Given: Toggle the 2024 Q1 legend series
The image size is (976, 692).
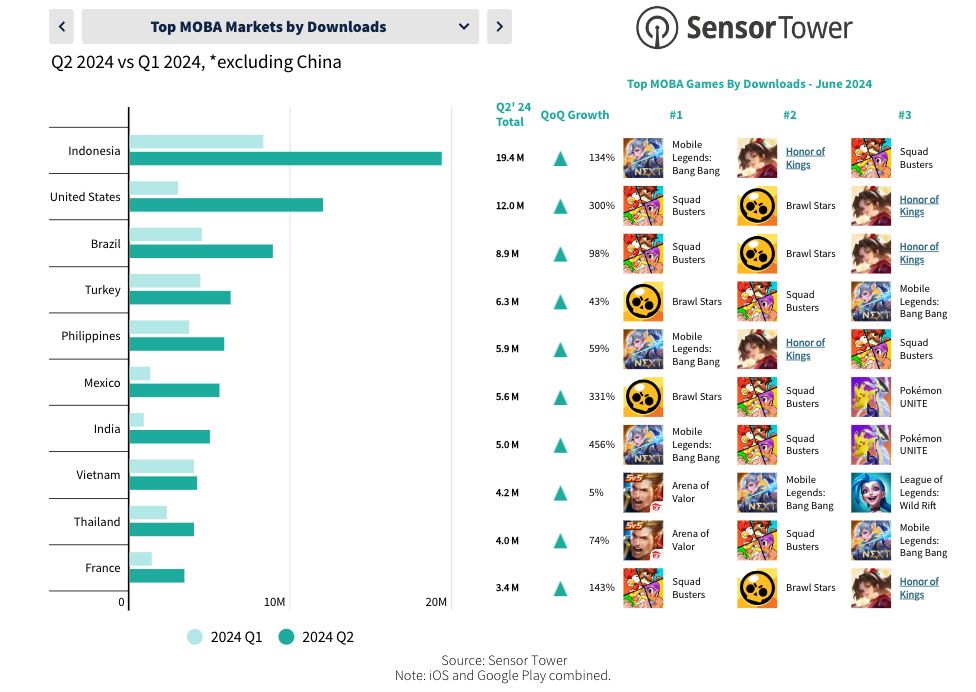Looking at the screenshot, I should (225, 637).
